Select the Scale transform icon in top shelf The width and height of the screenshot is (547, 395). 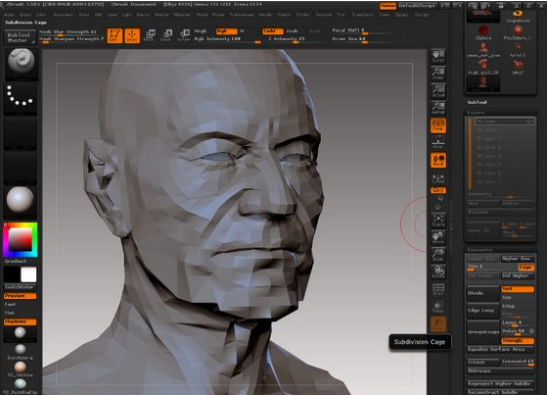tap(166, 35)
